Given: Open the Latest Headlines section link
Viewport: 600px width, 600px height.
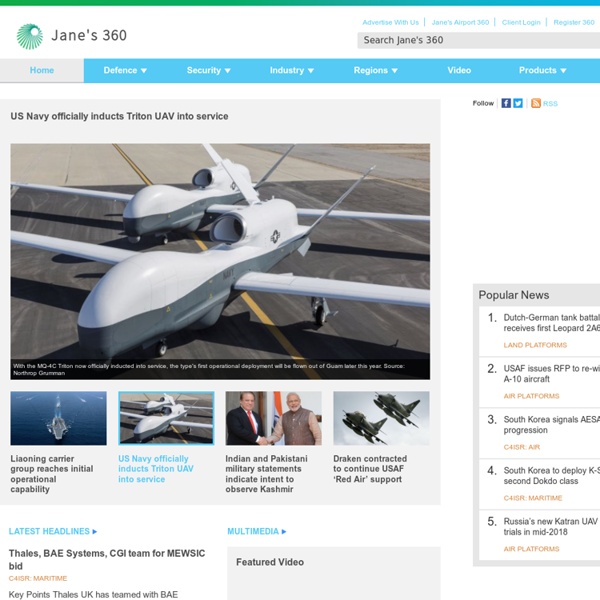Looking at the screenshot, I should [x=49, y=532].
